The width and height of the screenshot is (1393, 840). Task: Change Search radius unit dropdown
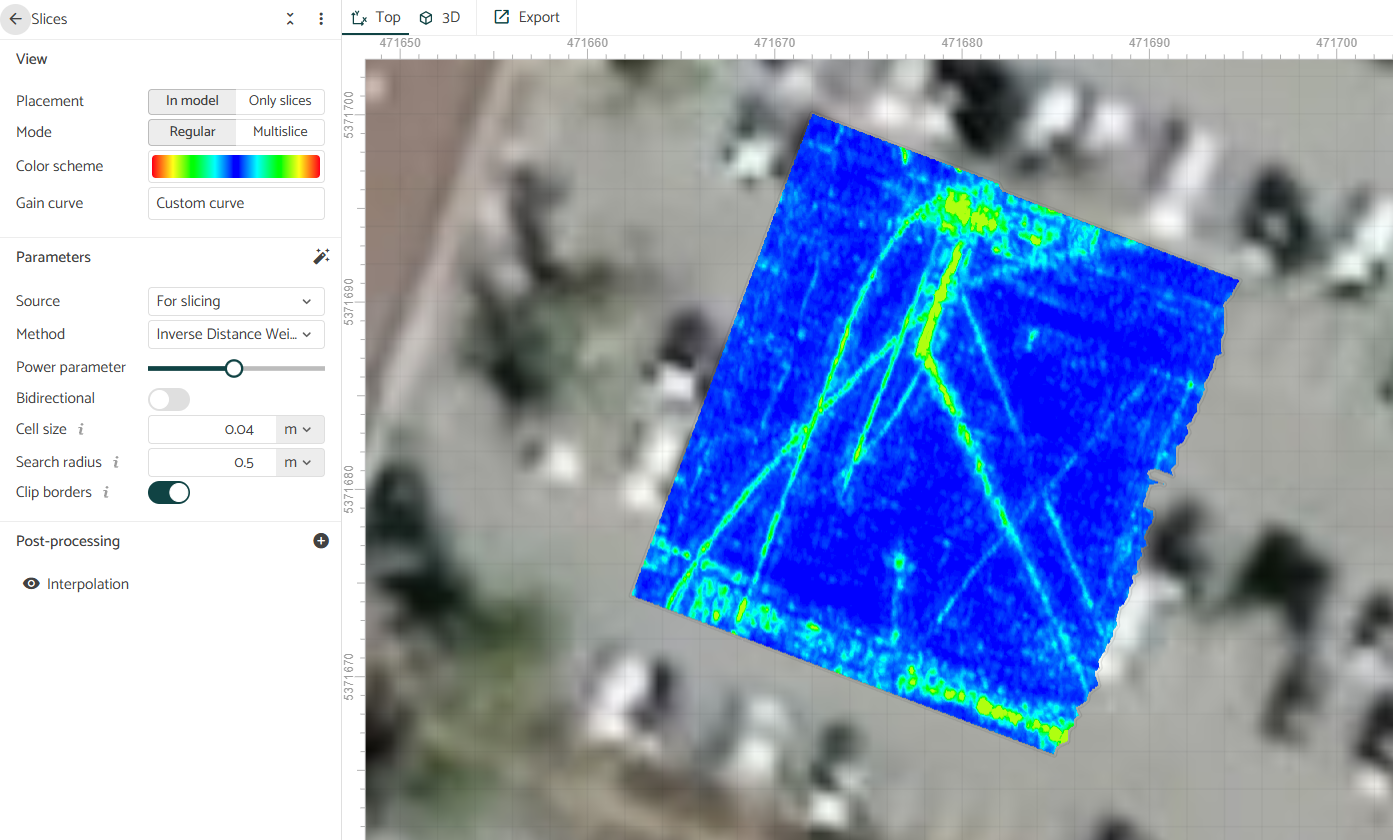pos(300,462)
